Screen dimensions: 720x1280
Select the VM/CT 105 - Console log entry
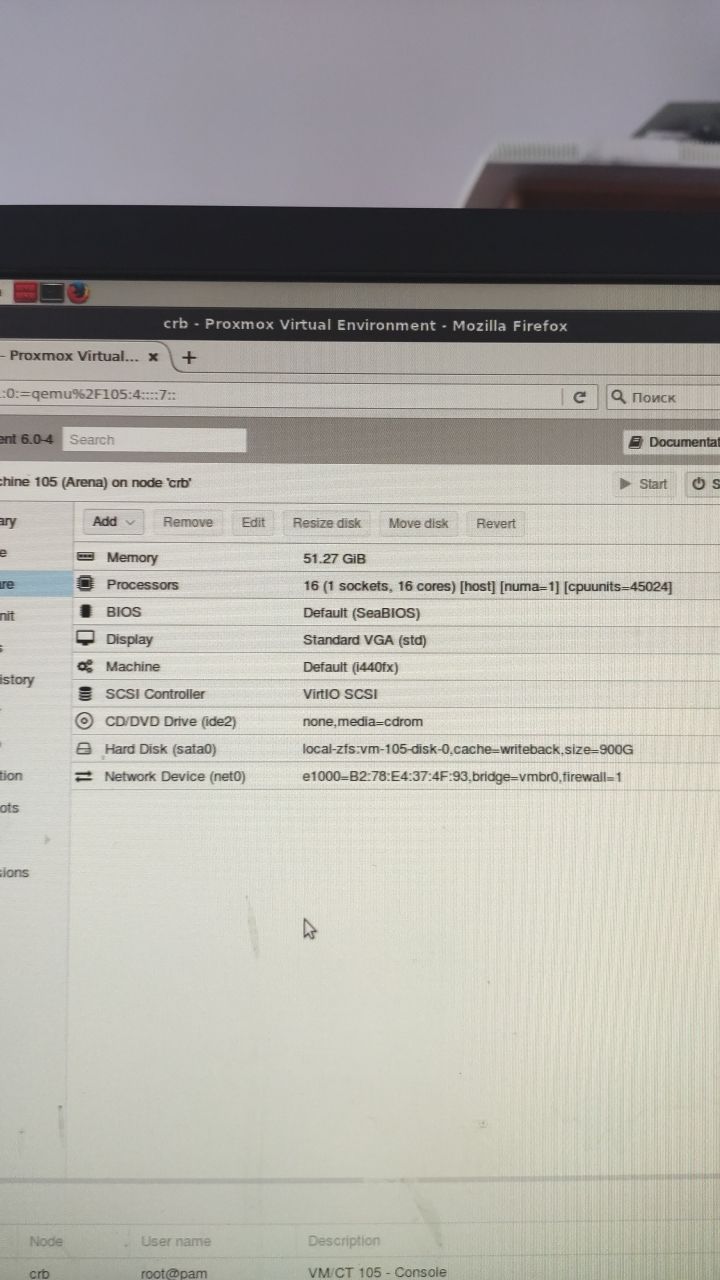(x=378, y=1273)
